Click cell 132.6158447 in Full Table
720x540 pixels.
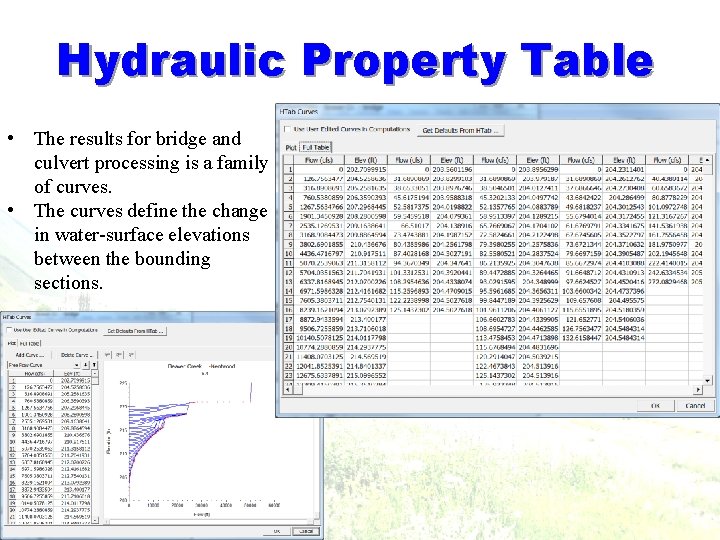[581, 338]
